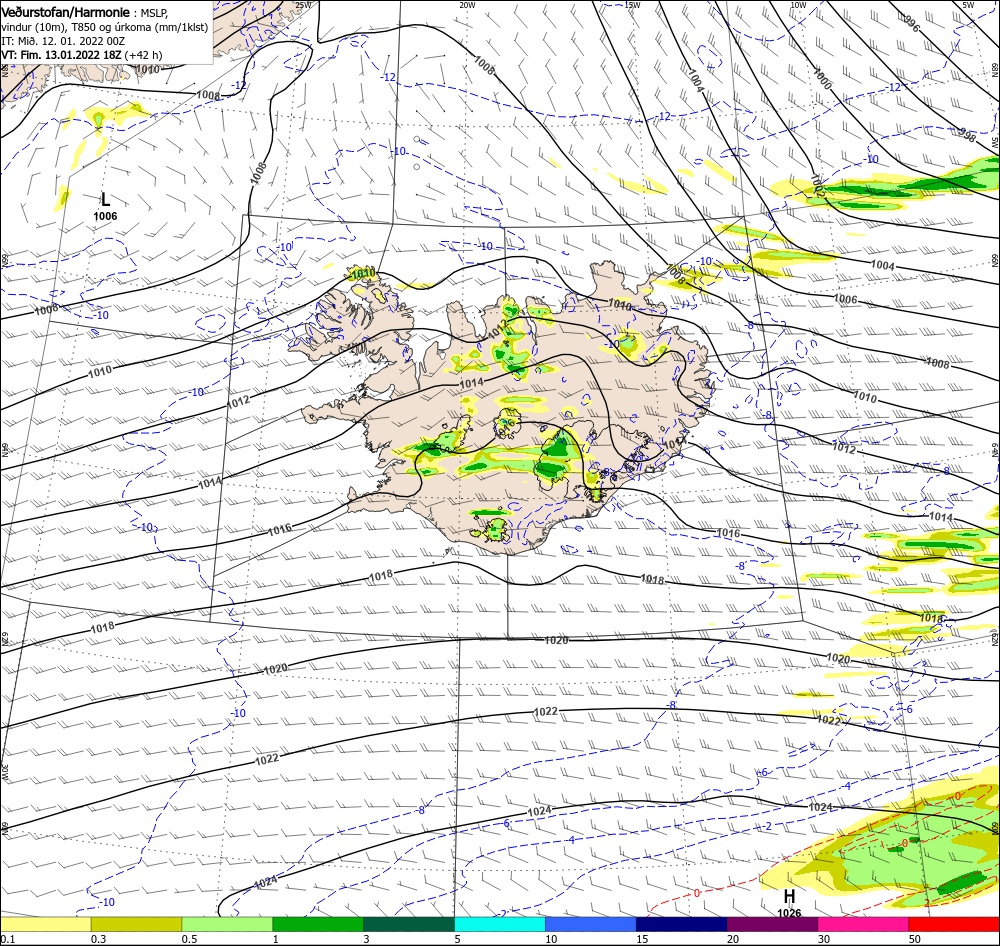Screen dimensions: 1000x946
Task: Click the cyan 5–10 legend swatch
Action: tap(500, 924)
